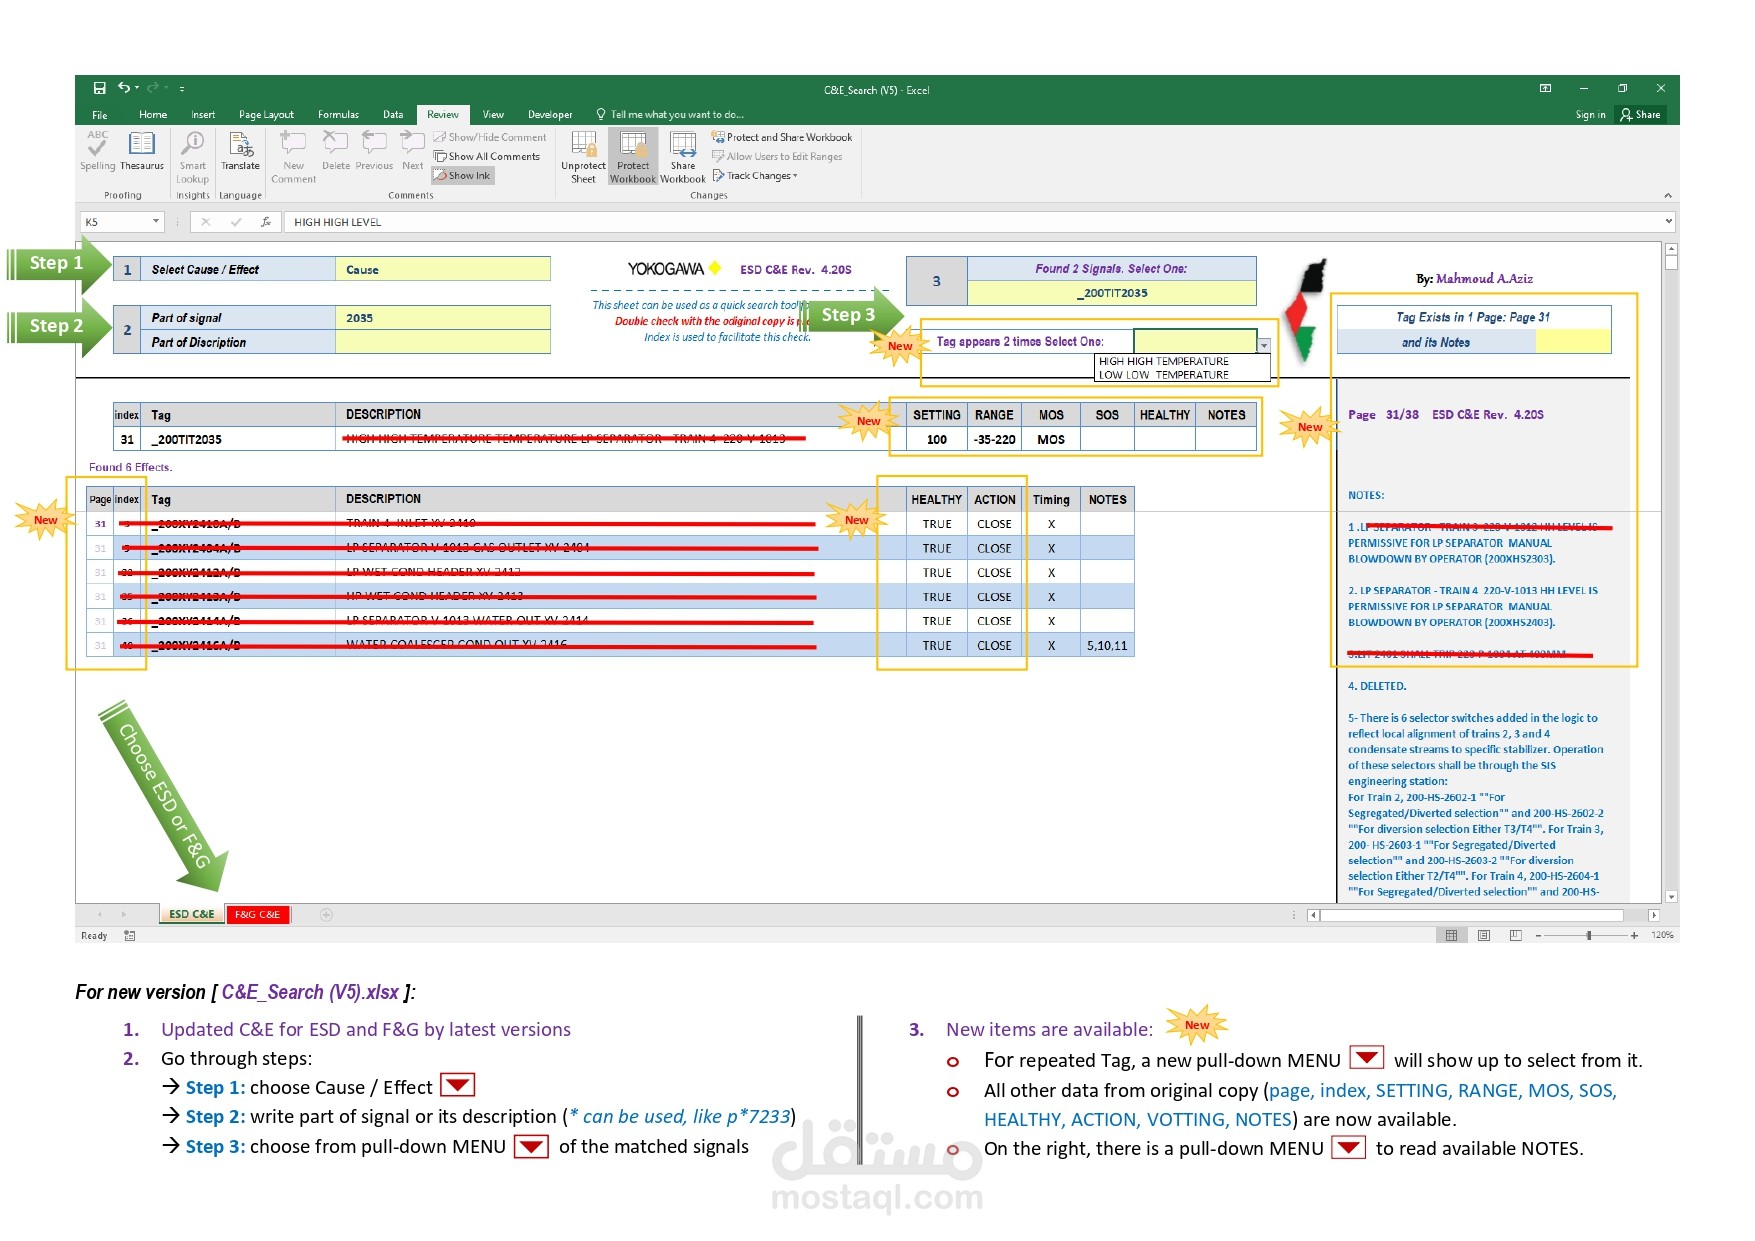Viewport: 1755px width, 1241px height.
Task: Toggle Show All Comments
Action: coord(488,156)
